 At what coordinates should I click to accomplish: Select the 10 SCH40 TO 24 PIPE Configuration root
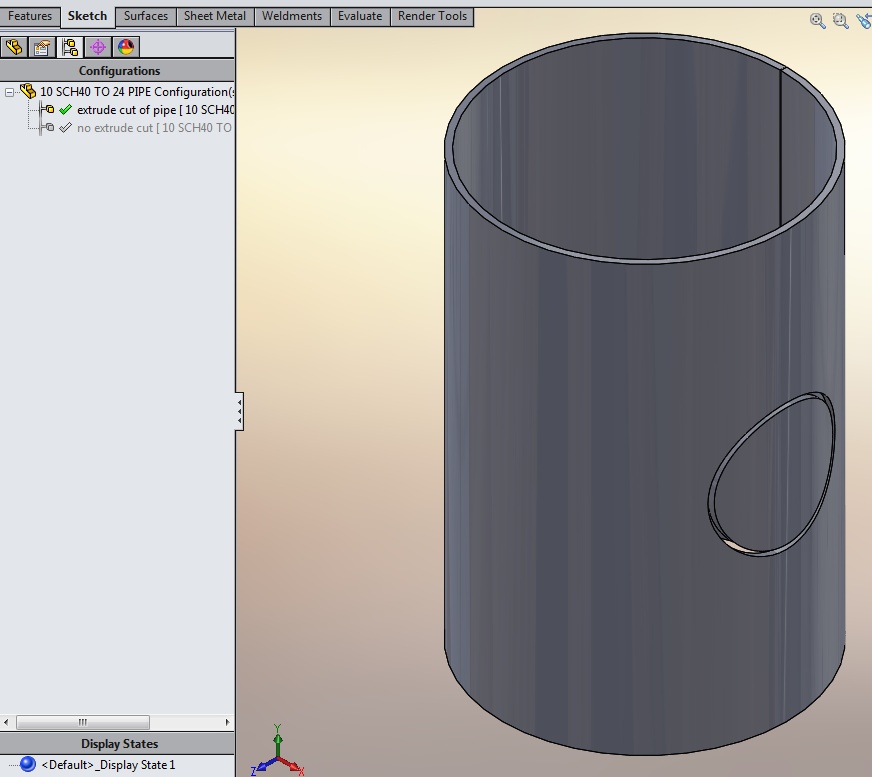(136, 92)
